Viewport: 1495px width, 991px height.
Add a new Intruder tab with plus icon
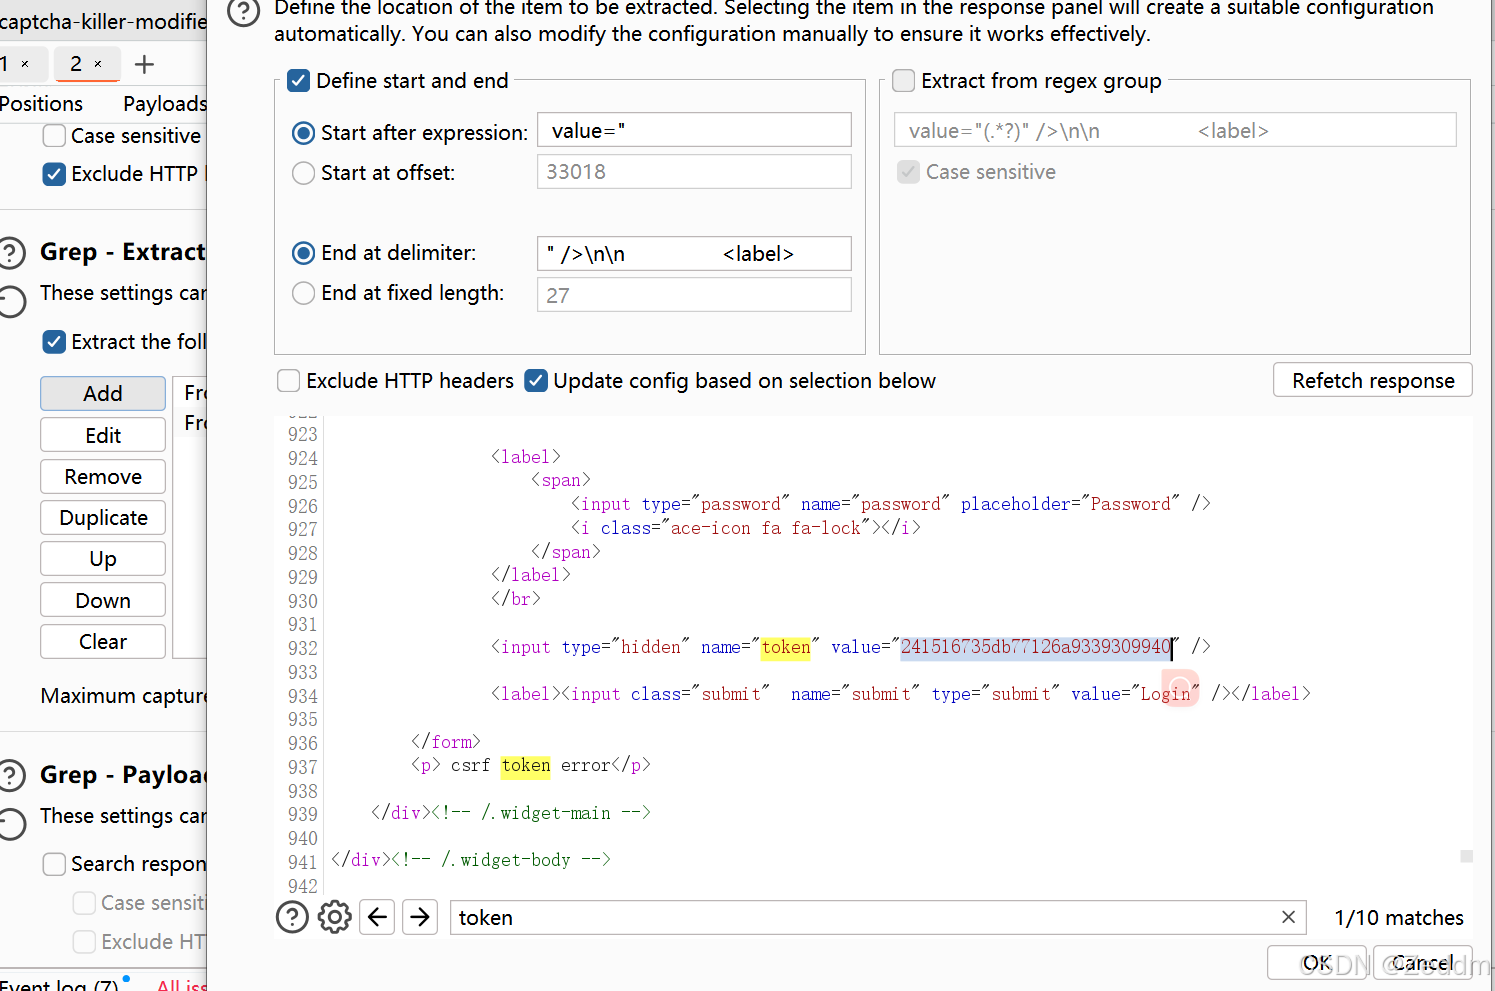(x=145, y=64)
